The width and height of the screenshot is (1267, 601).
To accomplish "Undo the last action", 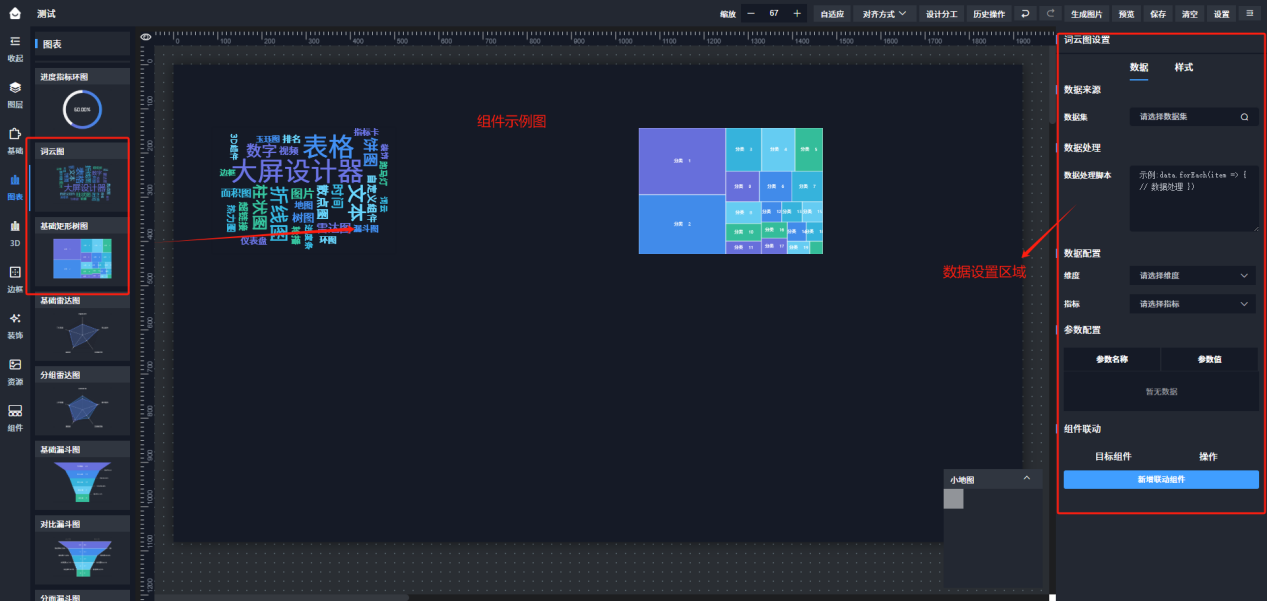I will [1025, 14].
